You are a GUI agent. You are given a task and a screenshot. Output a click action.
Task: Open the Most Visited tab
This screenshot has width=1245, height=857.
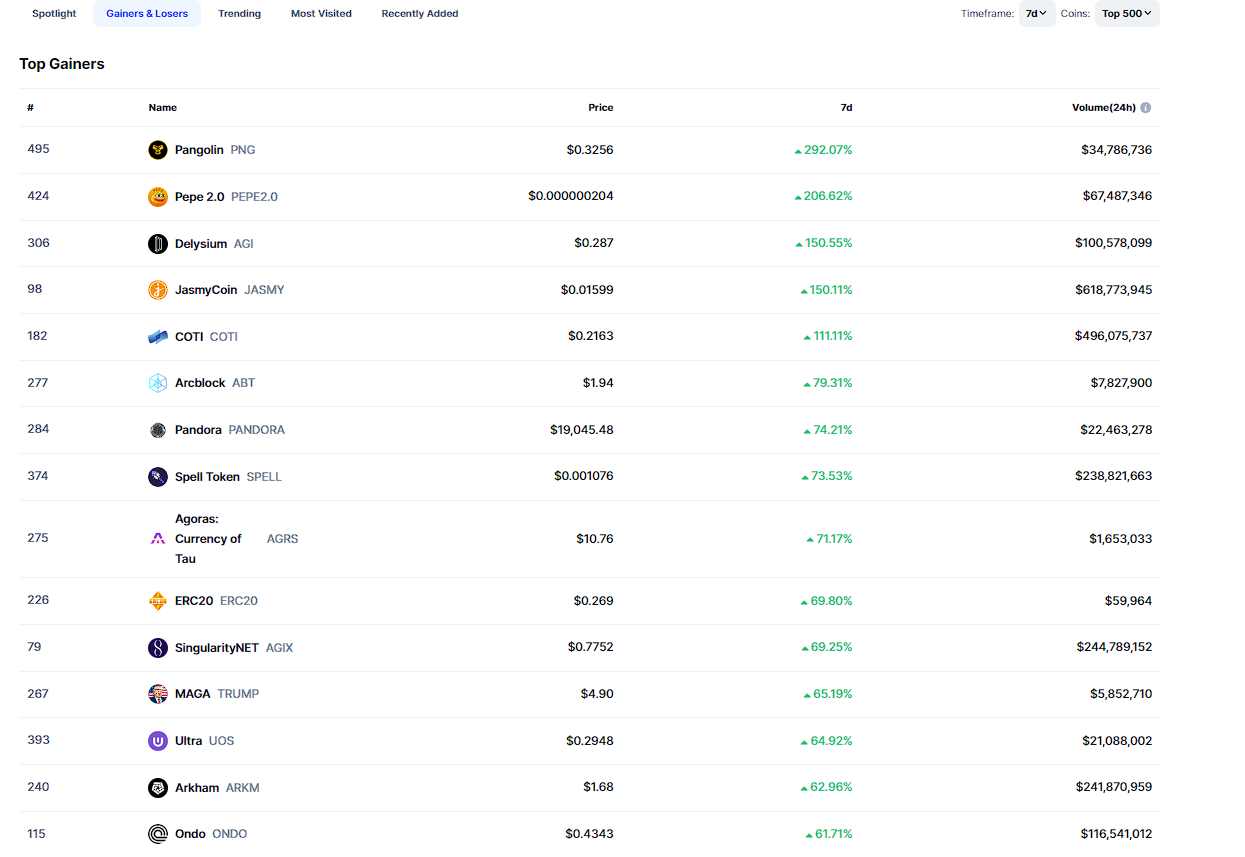pyautogui.click(x=321, y=14)
